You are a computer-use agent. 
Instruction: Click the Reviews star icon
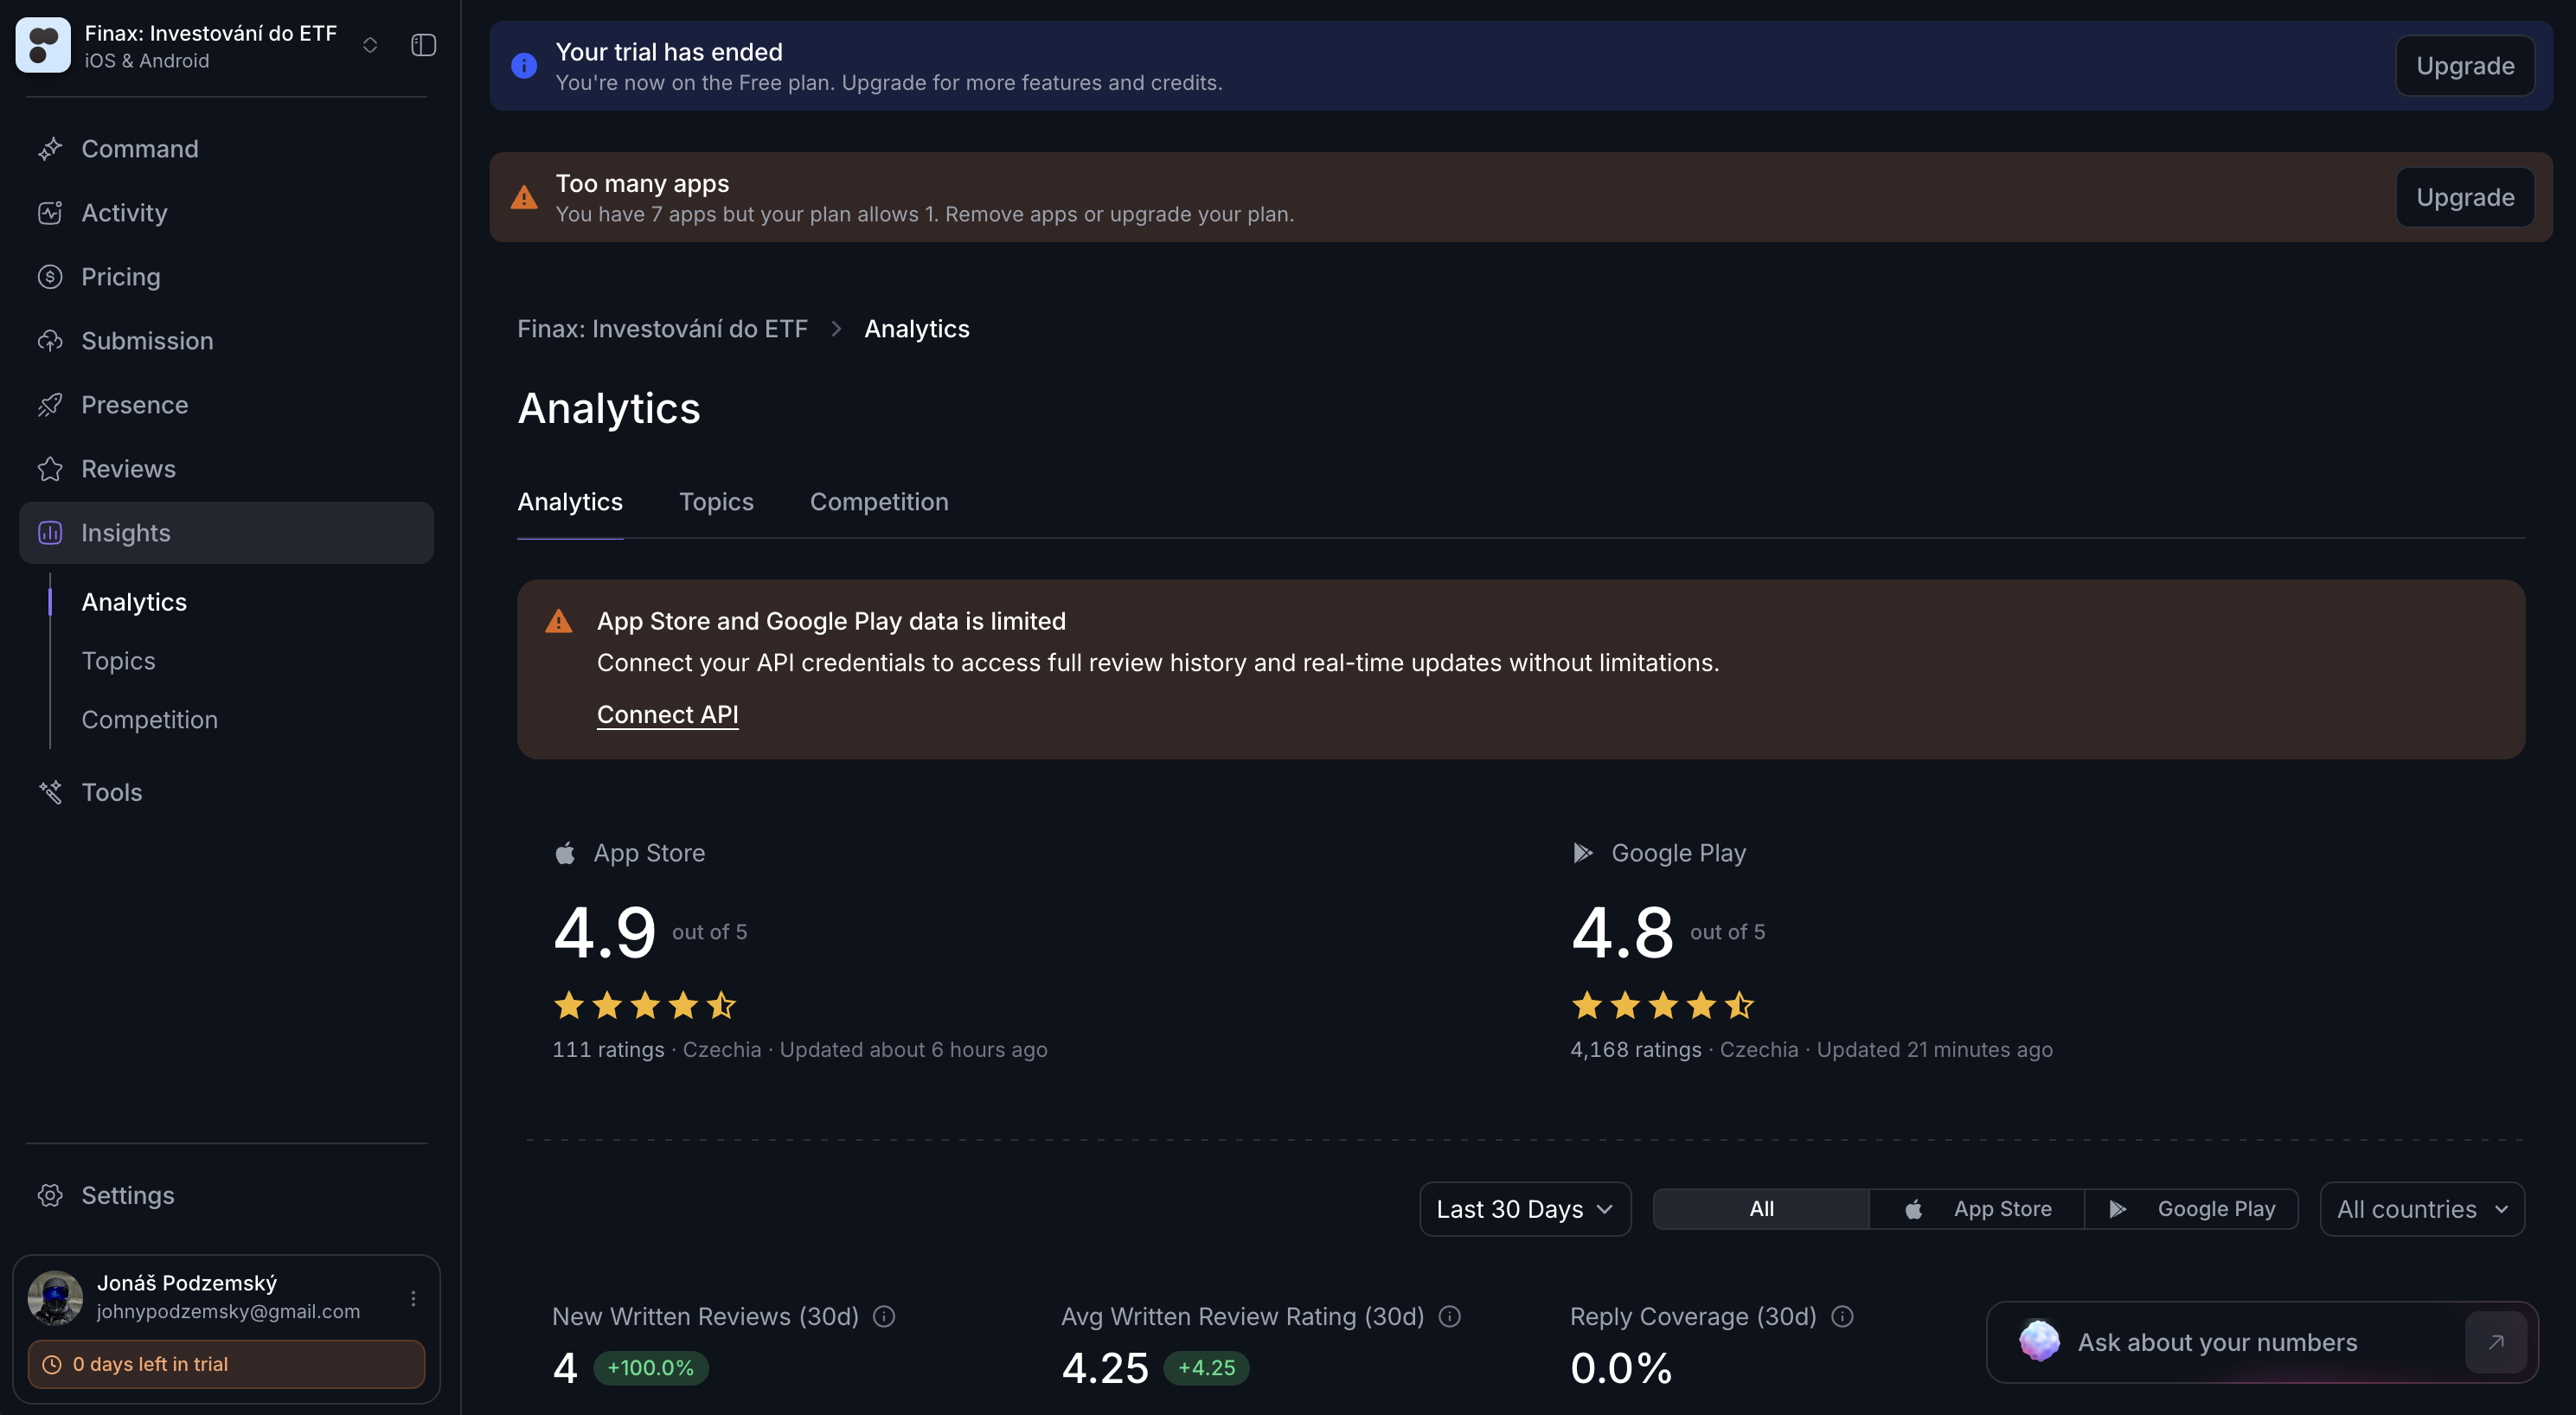coord(50,469)
